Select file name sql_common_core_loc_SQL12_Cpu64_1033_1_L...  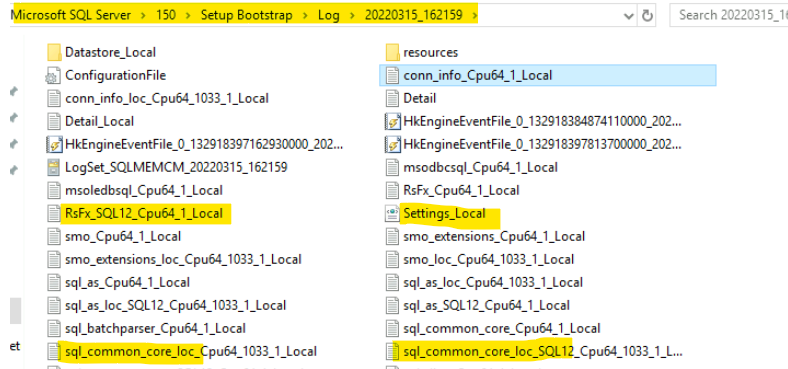click(543, 351)
